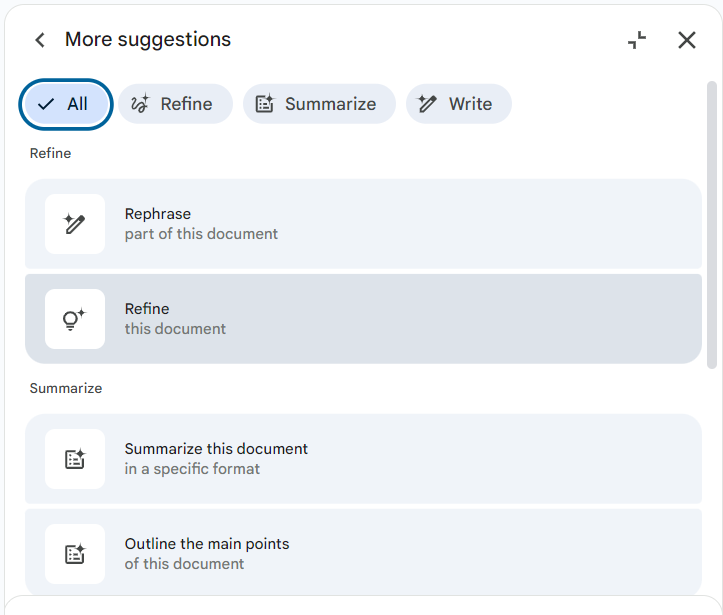Viewport: 723px width, 615px height.
Task: Click the Summarize this document list icon
Action: click(x=75, y=459)
